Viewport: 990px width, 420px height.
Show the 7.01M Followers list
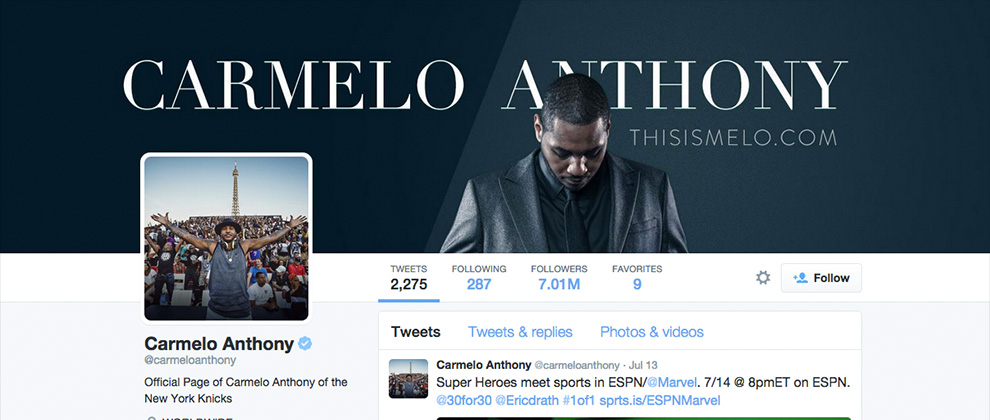[x=559, y=278]
